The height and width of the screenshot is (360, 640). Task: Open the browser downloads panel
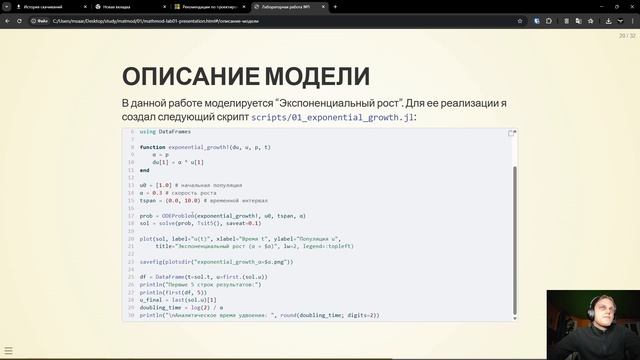tap(608, 21)
